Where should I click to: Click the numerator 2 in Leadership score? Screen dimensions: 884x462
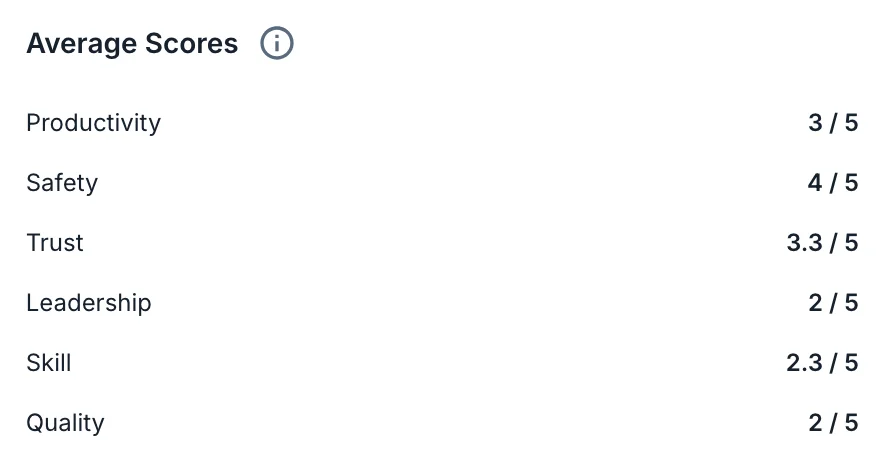815,303
